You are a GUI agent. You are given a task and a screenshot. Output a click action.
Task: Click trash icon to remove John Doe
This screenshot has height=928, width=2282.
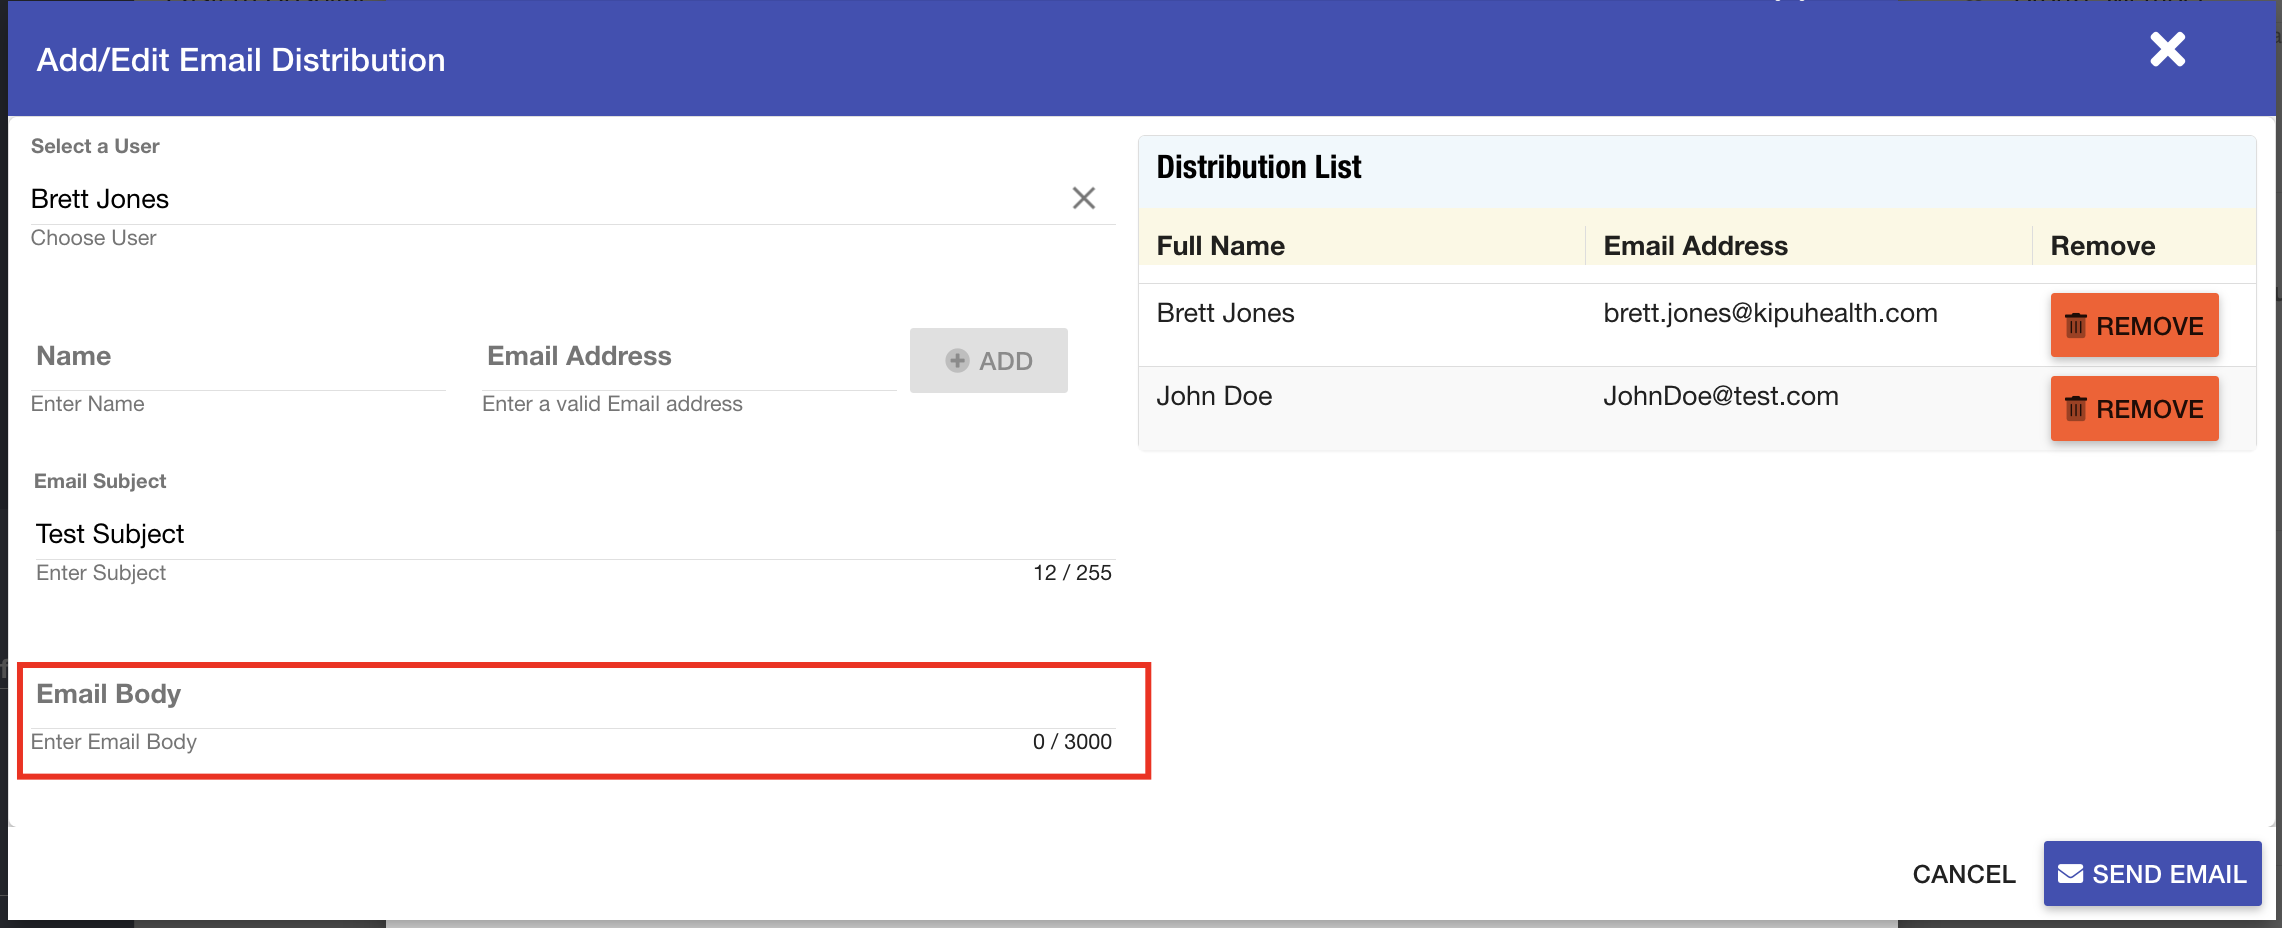click(2076, 409)
